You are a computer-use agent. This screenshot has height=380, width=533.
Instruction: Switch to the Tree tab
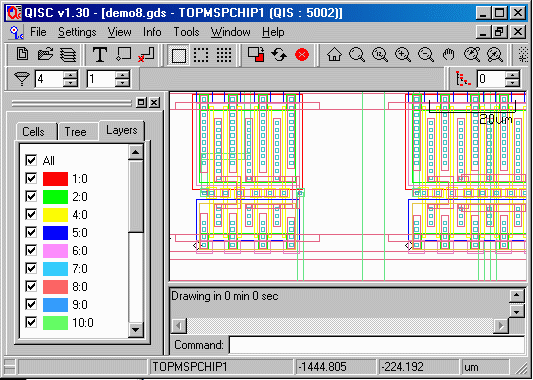(x=75, y=132)
